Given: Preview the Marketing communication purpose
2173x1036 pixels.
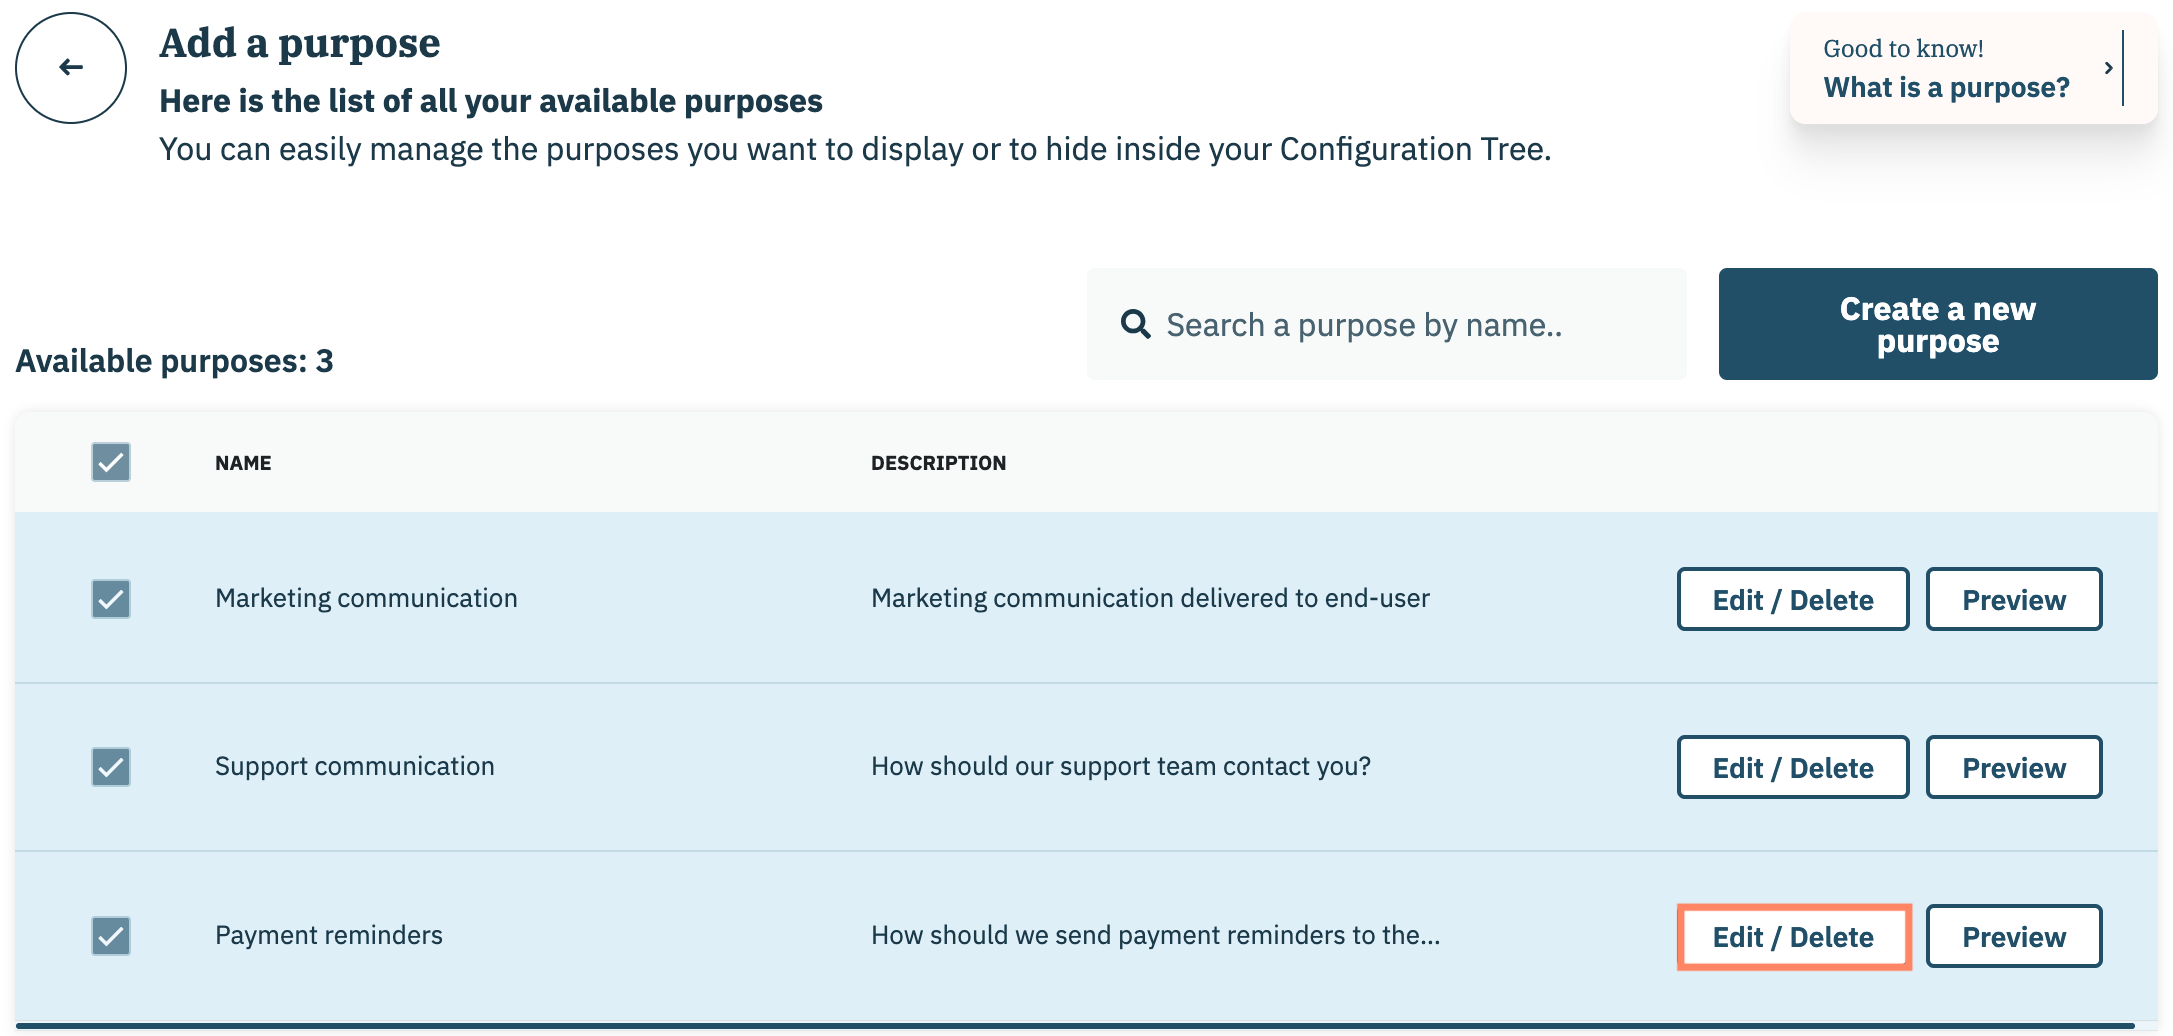Looking at the screenshot, I should [x=2013, y=600].
